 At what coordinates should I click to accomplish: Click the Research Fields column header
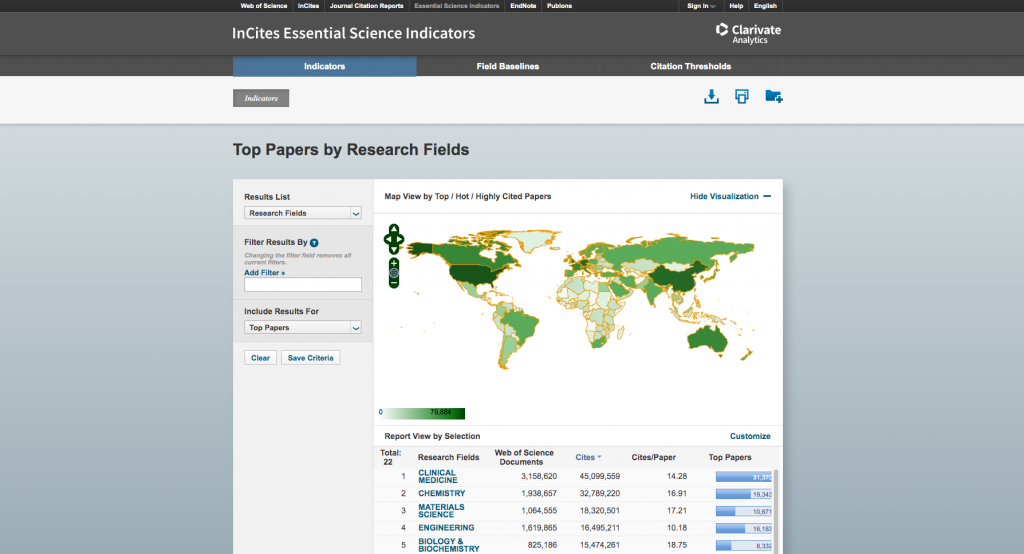pos(448,457)
